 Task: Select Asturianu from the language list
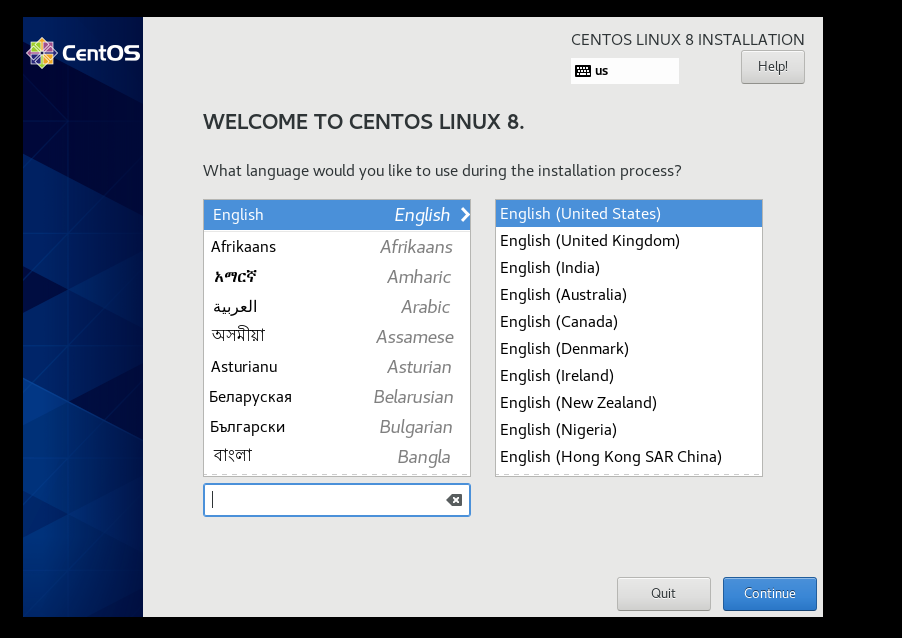(300, 367)
